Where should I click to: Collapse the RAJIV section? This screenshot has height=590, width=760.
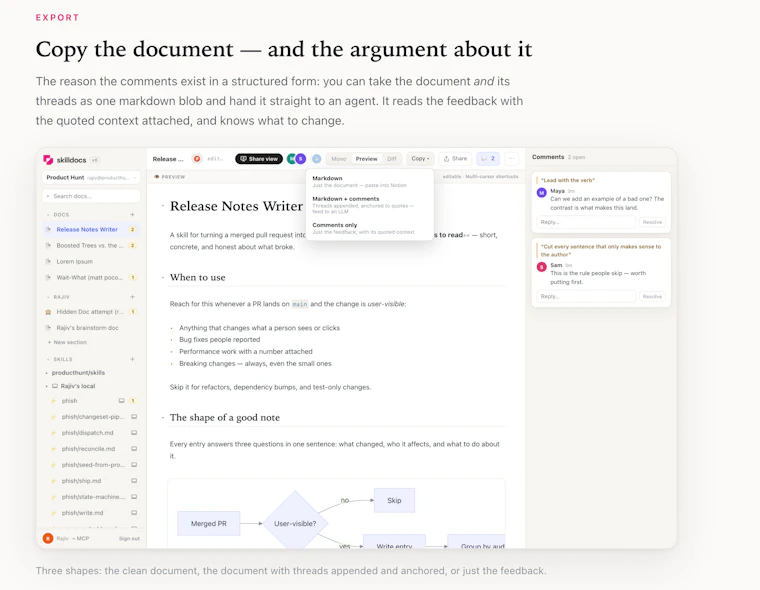48,297
